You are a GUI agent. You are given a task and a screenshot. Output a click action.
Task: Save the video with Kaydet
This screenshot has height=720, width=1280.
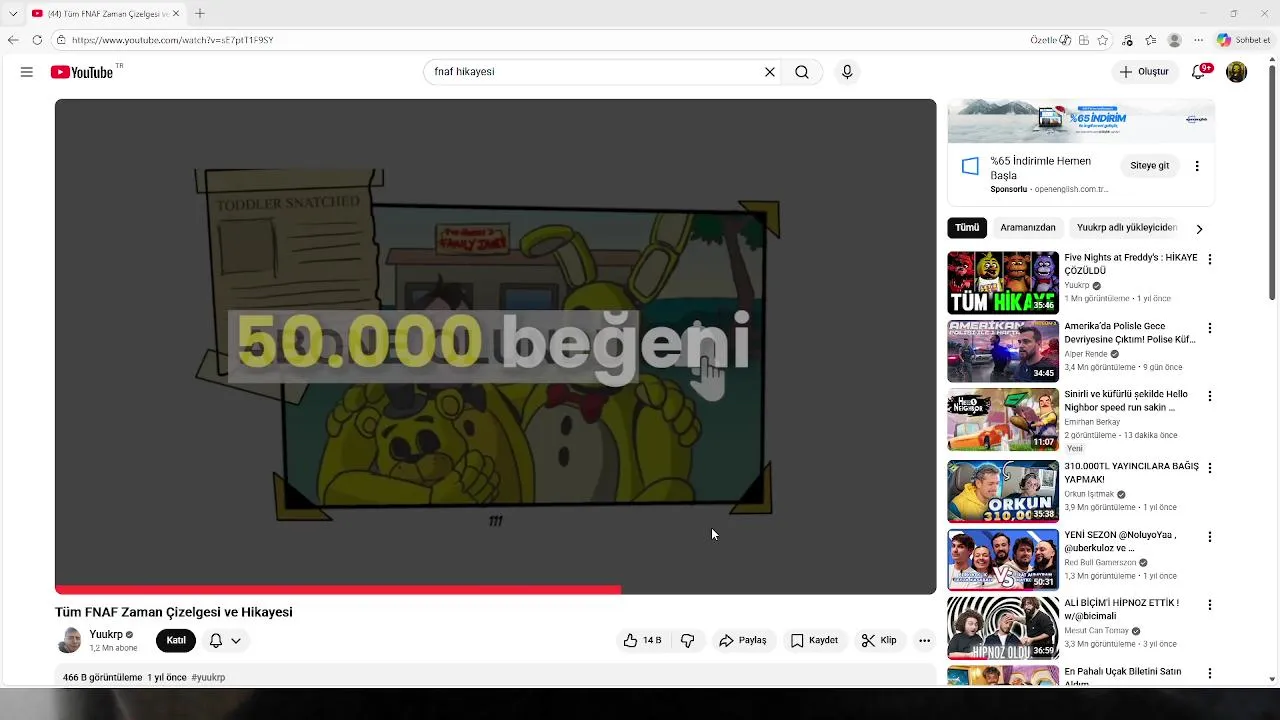814,641
